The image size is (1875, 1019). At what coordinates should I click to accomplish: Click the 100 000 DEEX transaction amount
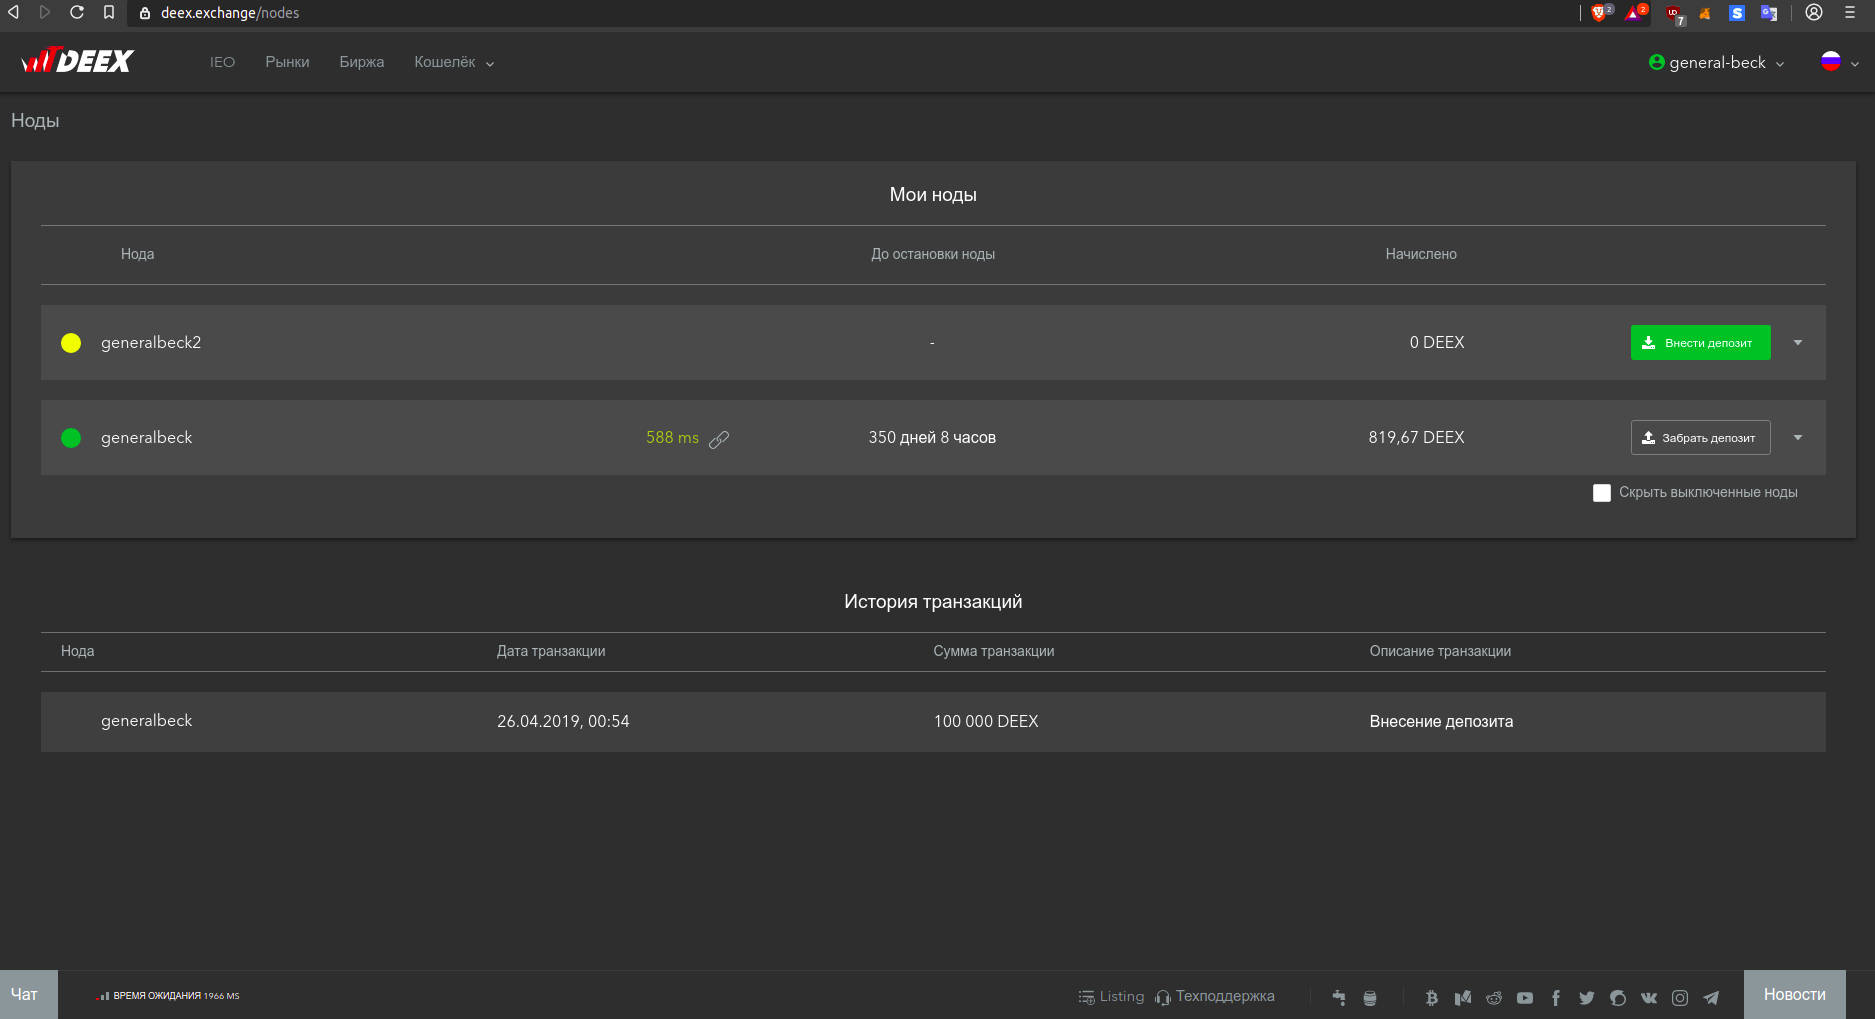[x=986, y=721]
